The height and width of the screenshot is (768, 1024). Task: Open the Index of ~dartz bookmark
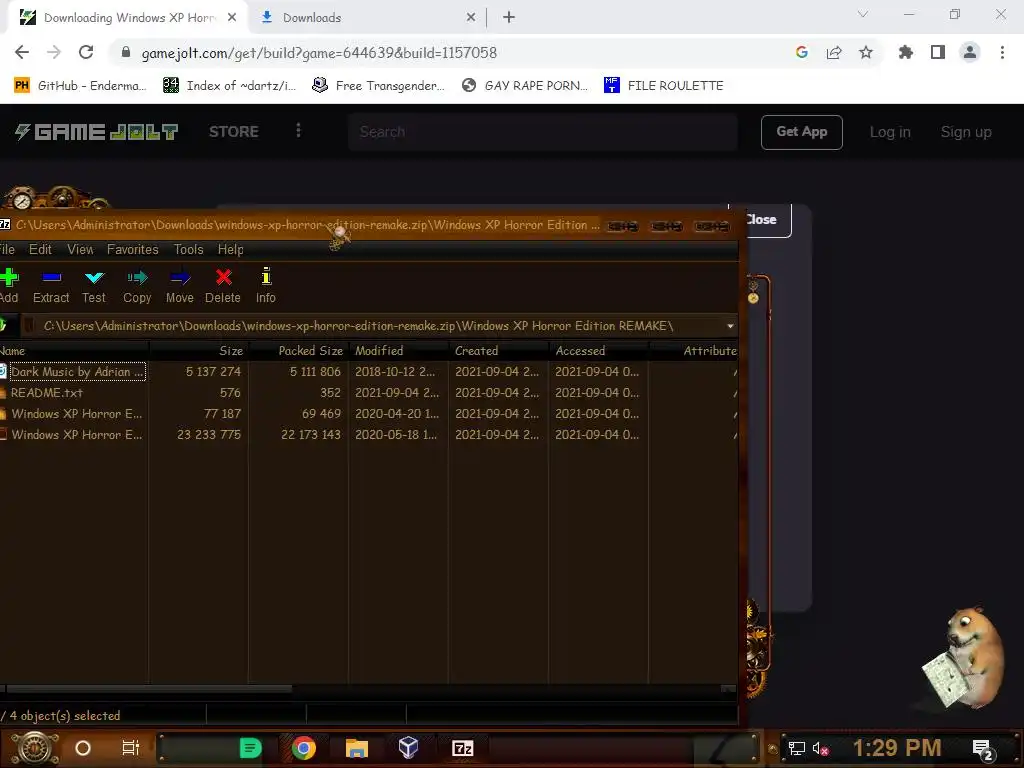coord(229,86)
